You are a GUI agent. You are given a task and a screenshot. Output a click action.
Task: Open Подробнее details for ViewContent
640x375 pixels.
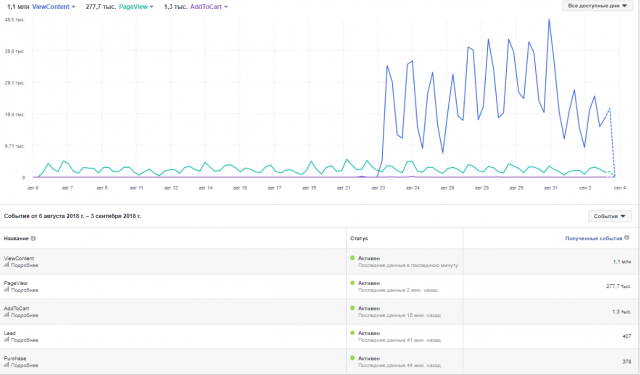pos(24,265)
